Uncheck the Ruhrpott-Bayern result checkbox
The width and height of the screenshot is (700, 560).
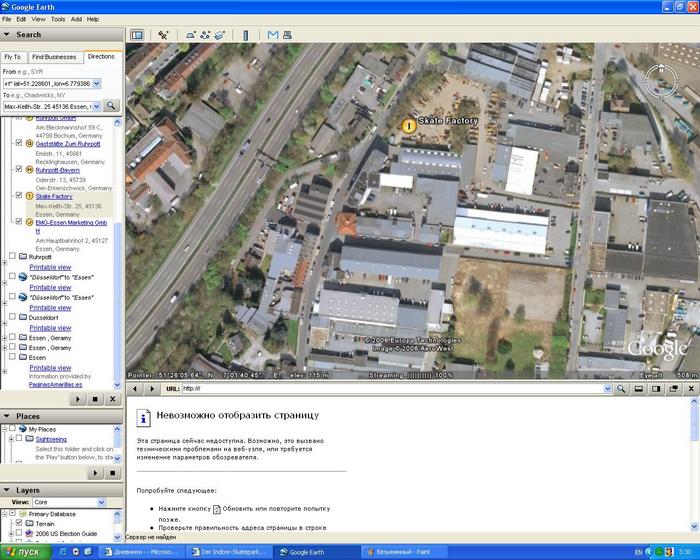(x=19, y=169)
